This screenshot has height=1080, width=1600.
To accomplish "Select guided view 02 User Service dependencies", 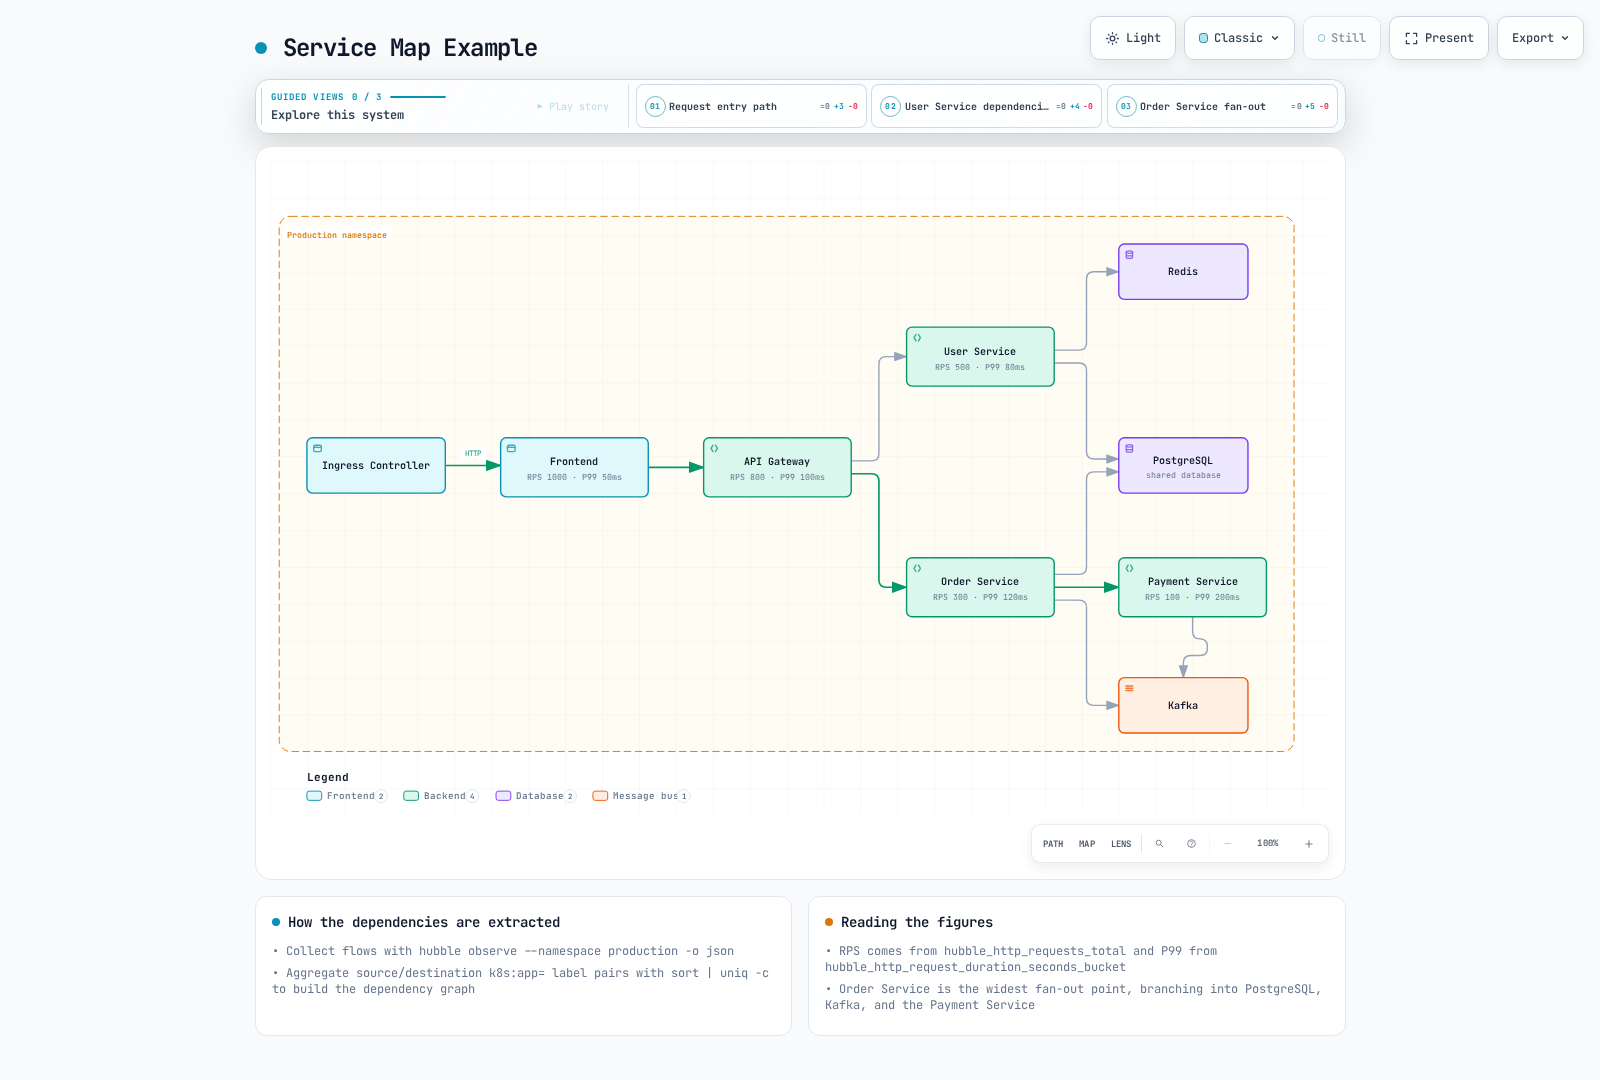I will 986,106.
